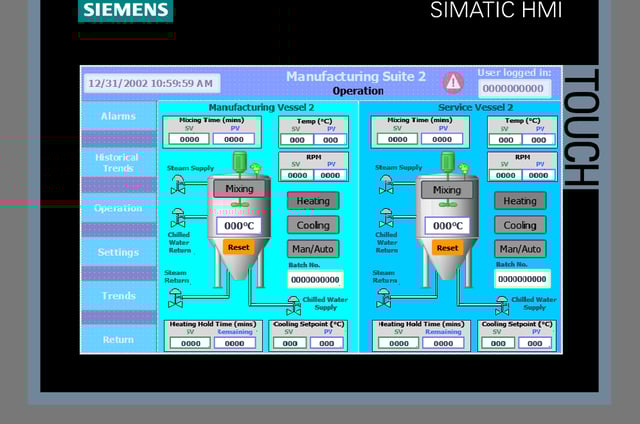Select Cooling Setpoint SV, Manufacturing Vessel 2
This screenshot has width=640, height=424.
pyautogui.click(x=290, y=343)
